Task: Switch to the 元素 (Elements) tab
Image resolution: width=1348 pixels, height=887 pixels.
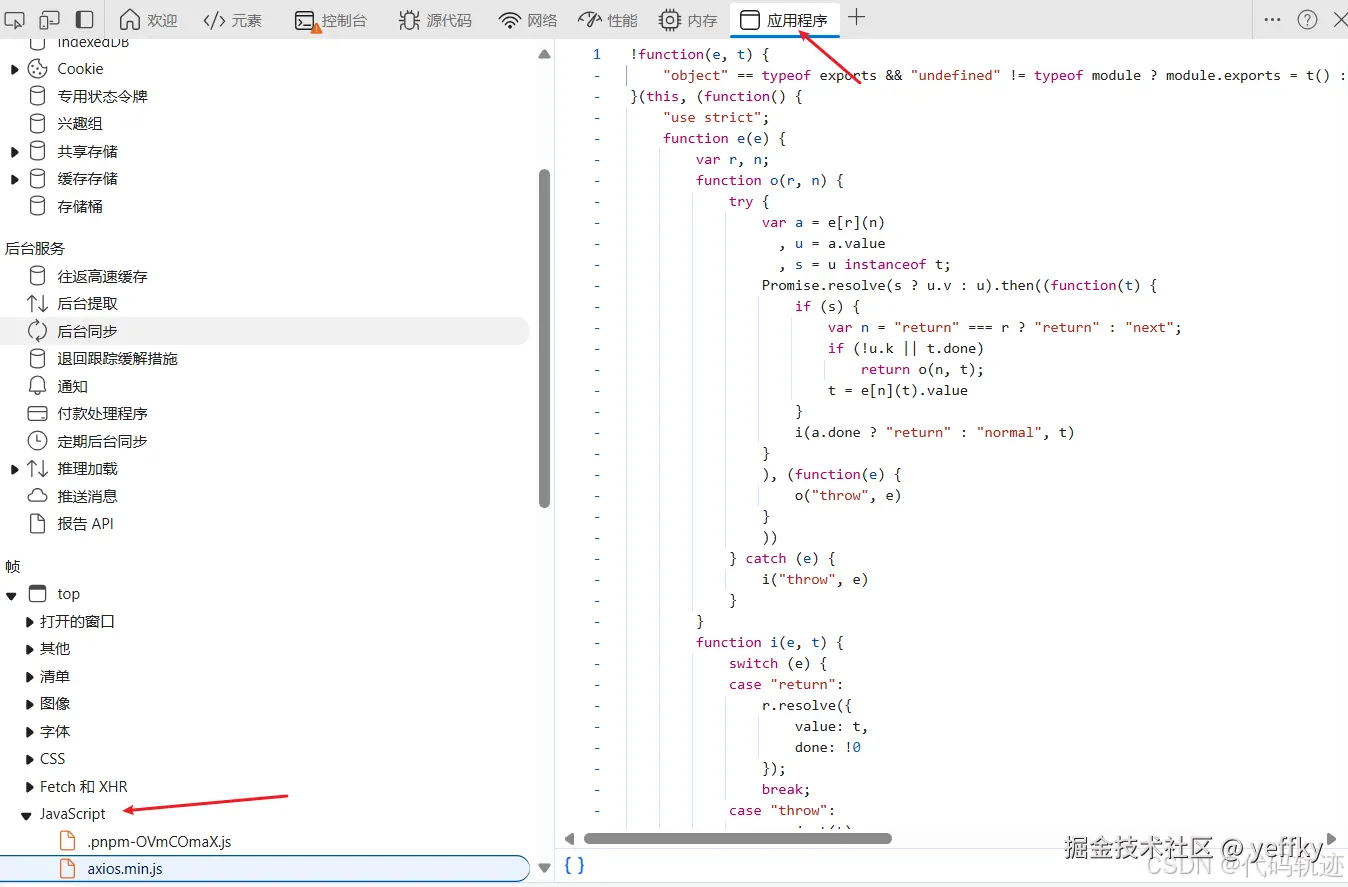Action: pos(232,20)
